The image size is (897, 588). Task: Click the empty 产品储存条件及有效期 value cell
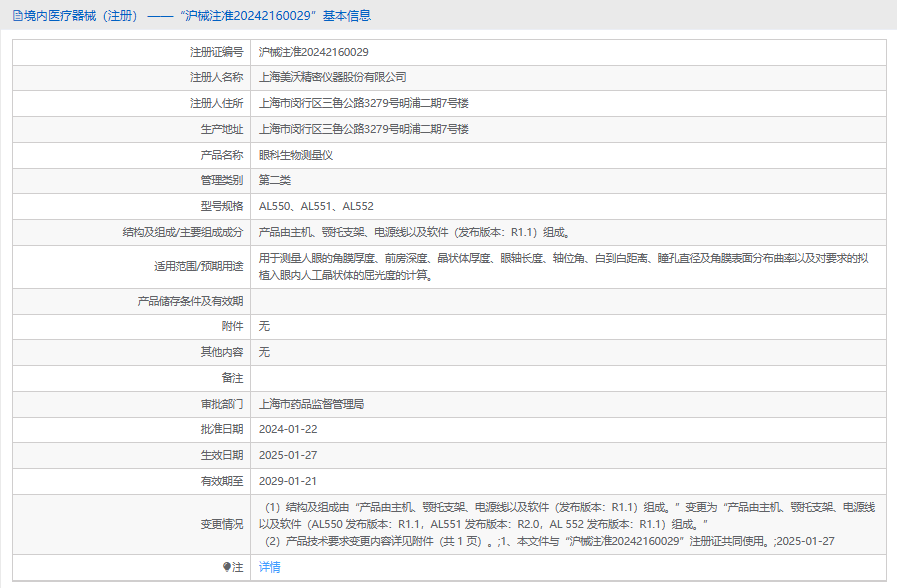567,301
